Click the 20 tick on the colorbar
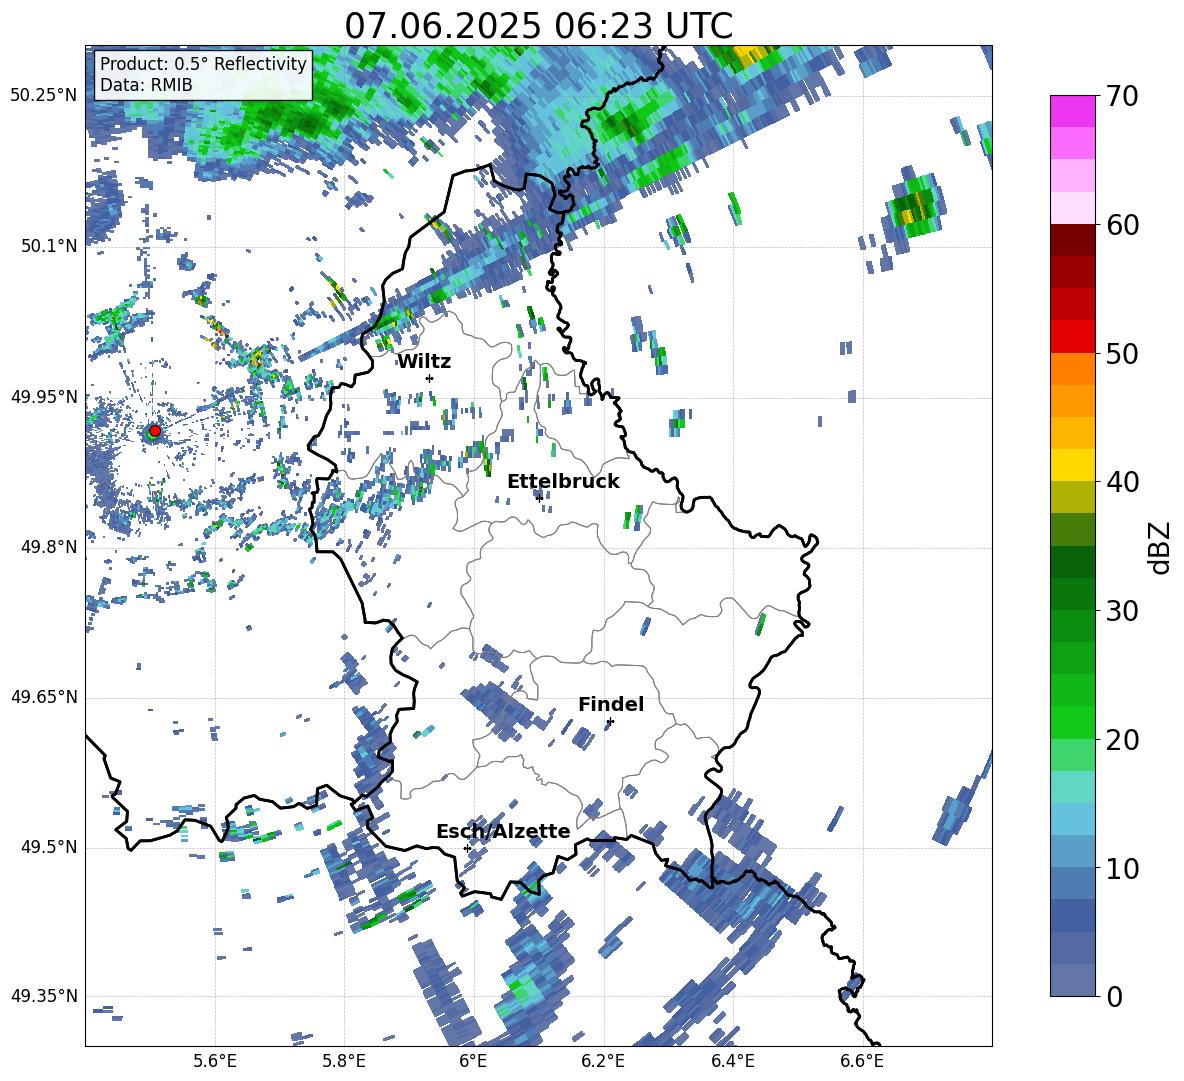Viewport: 1184px width, 1081px height. point(1122,740)
